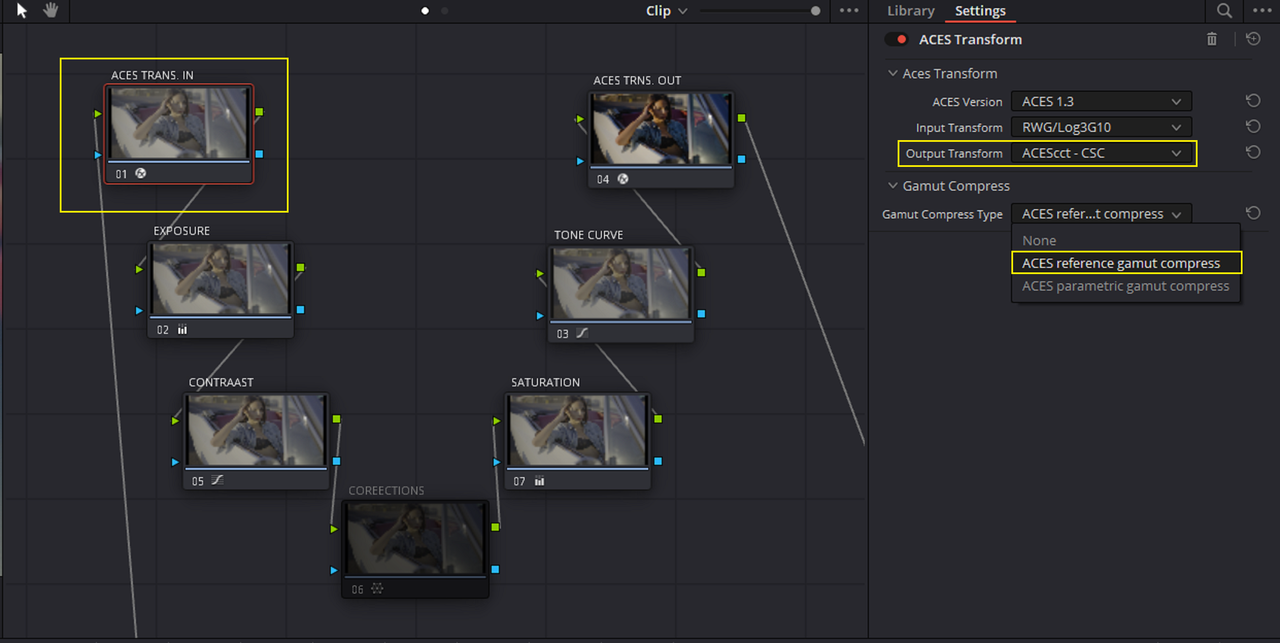Screen dimensions: 1280x643
Task: Select the EXPOSURE node thumbnail
Action: 221,279
